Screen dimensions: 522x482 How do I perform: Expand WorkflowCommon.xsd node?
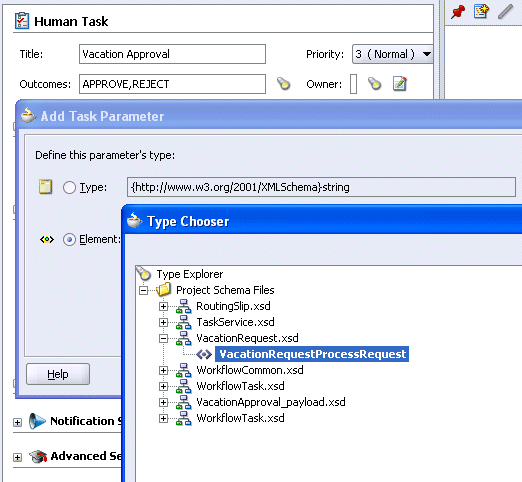coord(163,370)
